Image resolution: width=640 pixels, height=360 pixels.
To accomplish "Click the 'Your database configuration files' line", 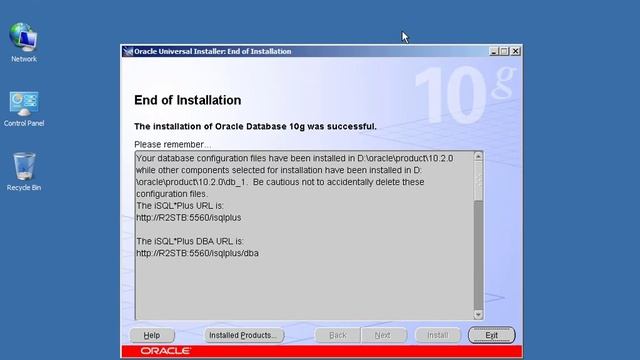I will tap(294, 158).
